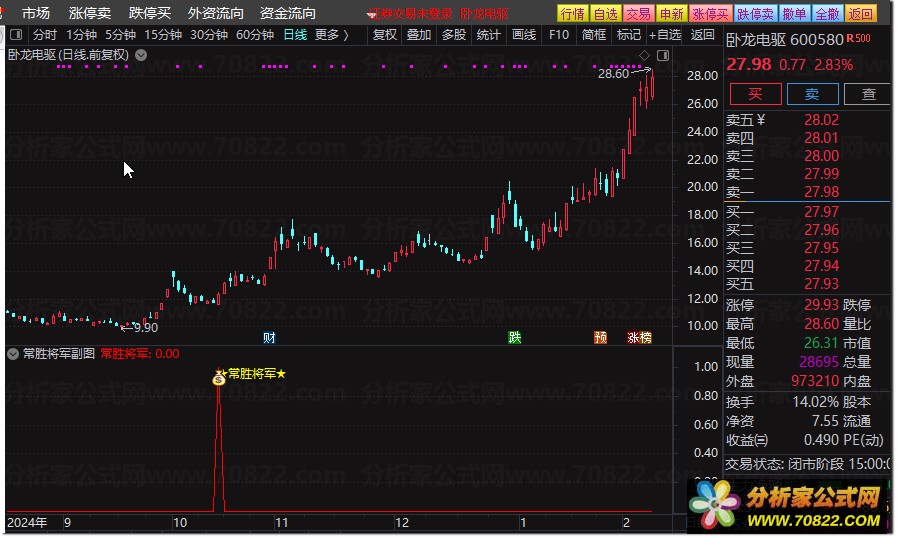Click the diamond icon atop the chart
This screenshot has height=537, width=897.
[644, 55]
